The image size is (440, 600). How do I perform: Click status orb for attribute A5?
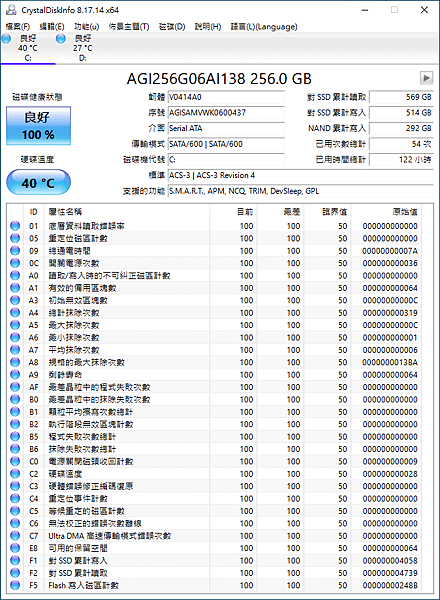point(15,325)
